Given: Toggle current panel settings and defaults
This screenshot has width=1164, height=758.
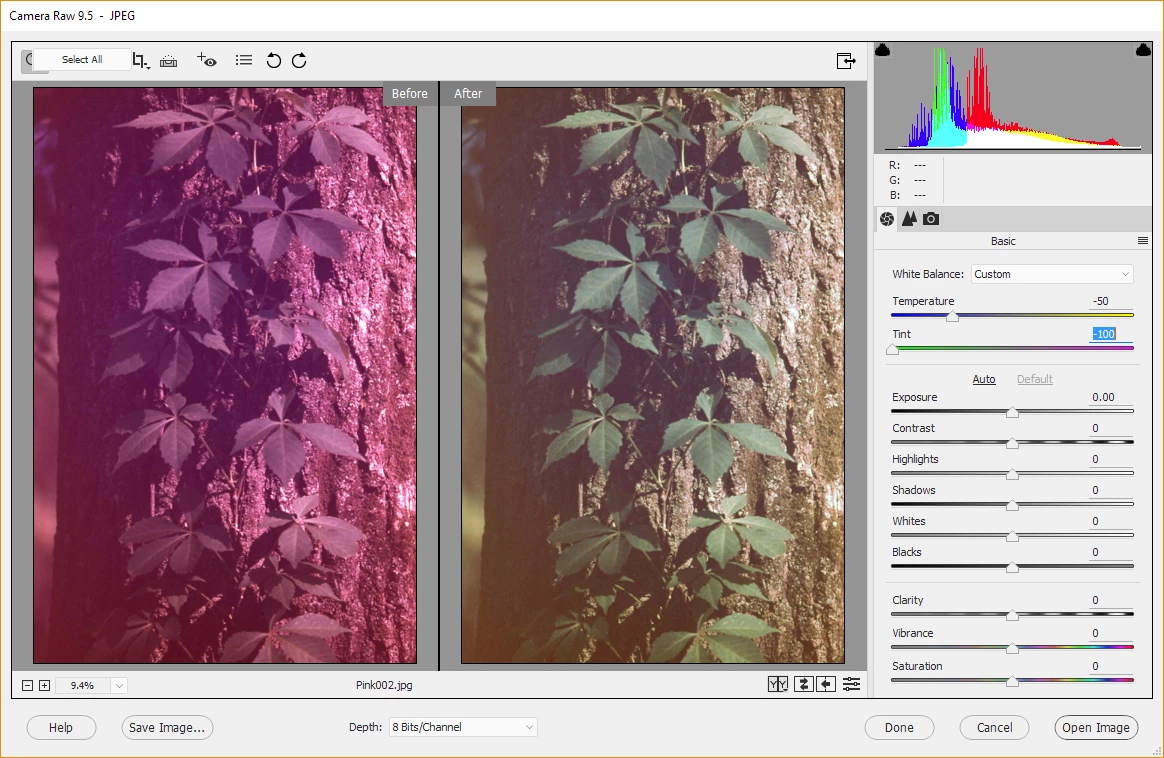Looking at the screenshot, I should pyautogui.click(x=851, y=684).
